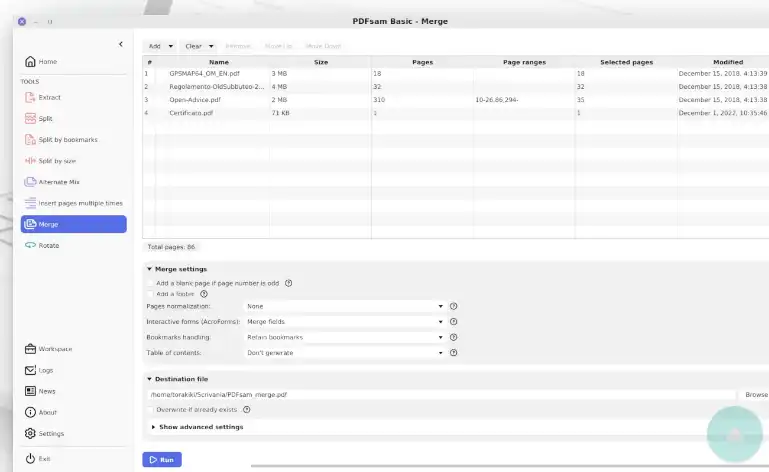Edit page range 10-26,86,294-
Image resolution: width=769 pixels, height=472 pixels.
tap(524, 100)
